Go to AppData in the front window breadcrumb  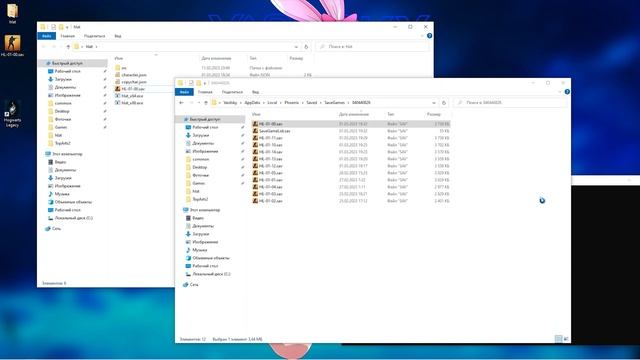252,103
